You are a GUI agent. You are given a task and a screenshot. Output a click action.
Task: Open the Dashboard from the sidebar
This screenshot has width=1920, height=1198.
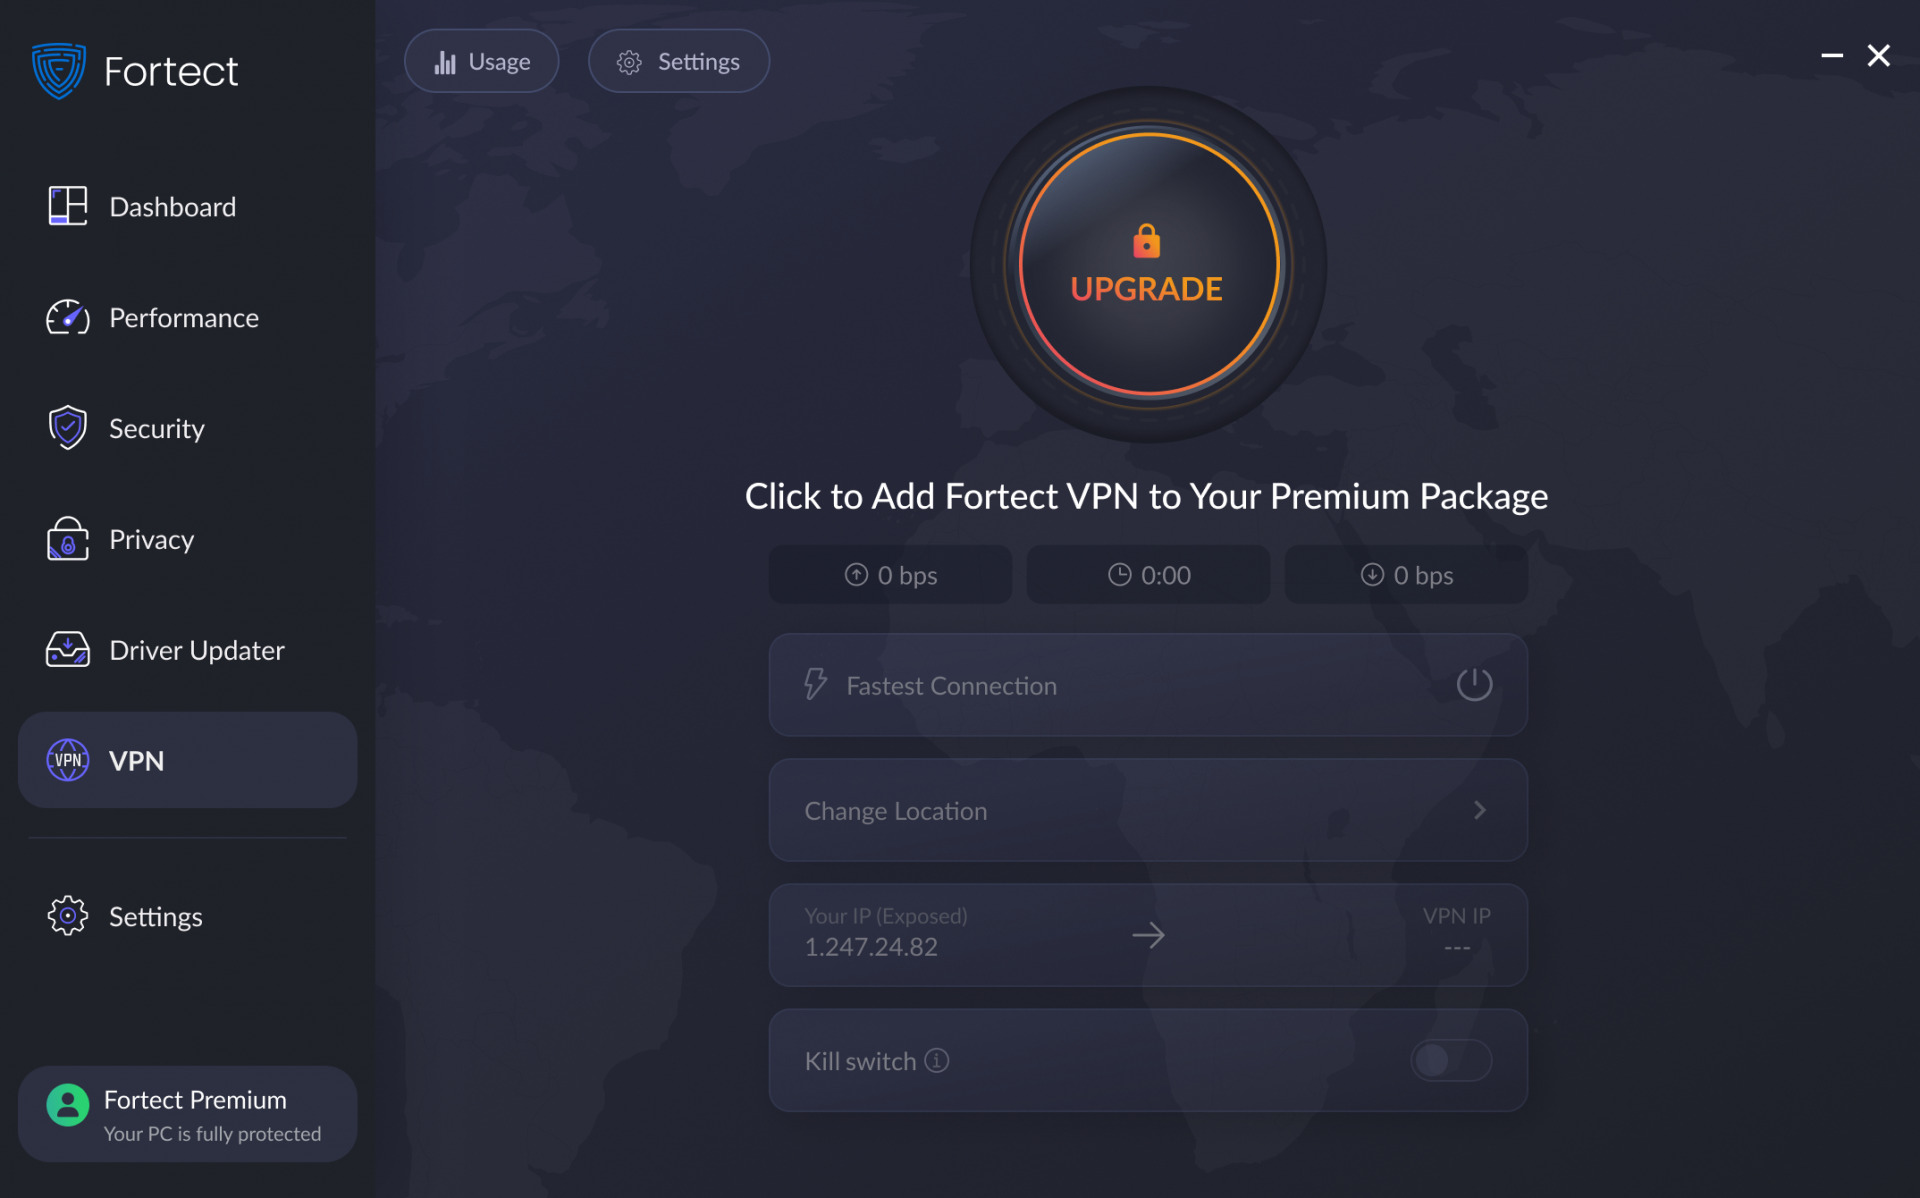[171, 207]
